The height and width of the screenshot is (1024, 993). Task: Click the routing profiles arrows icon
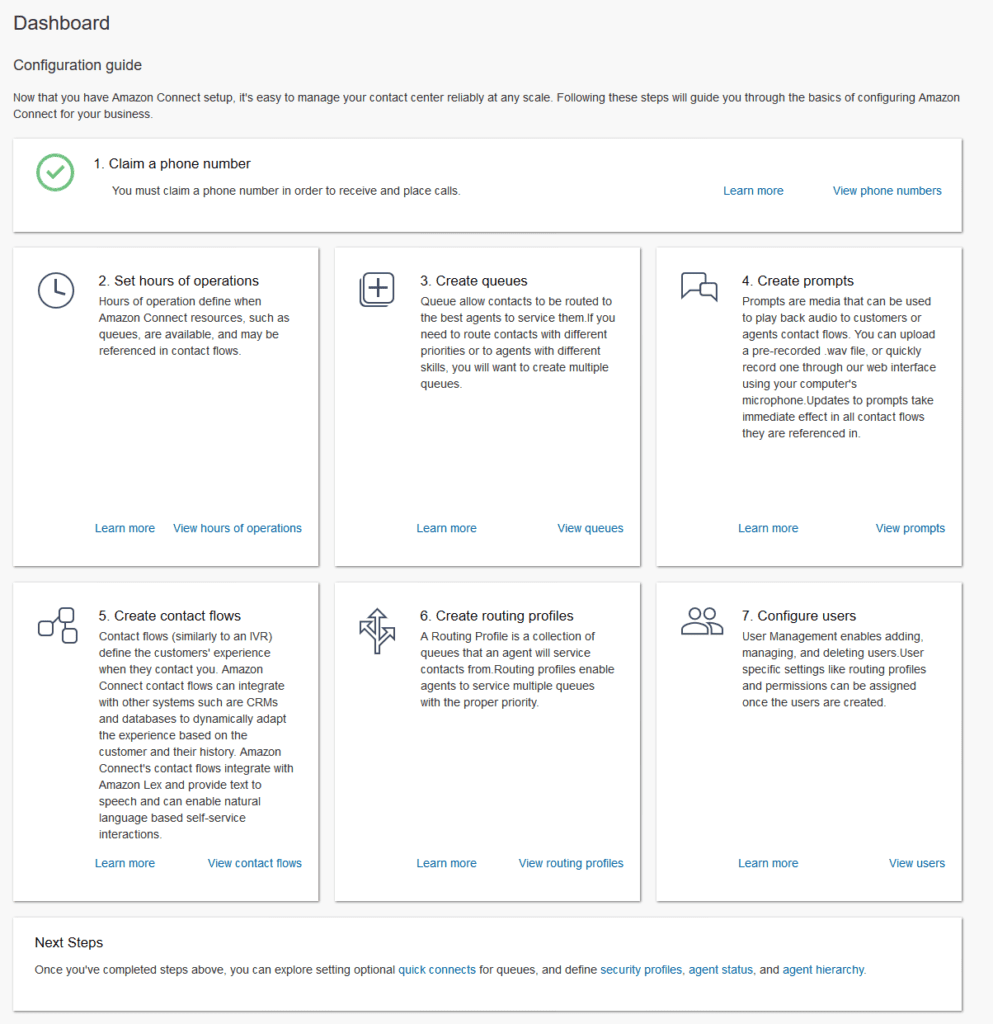click(377, 630)
